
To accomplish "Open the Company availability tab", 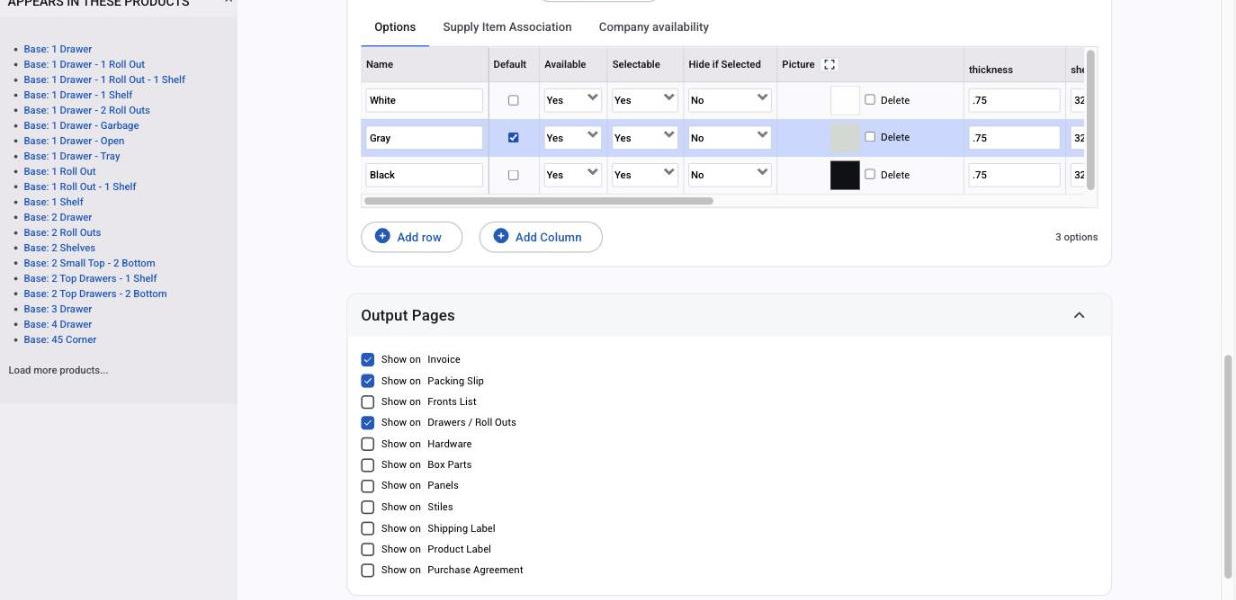I will click(x=654, y=27).
